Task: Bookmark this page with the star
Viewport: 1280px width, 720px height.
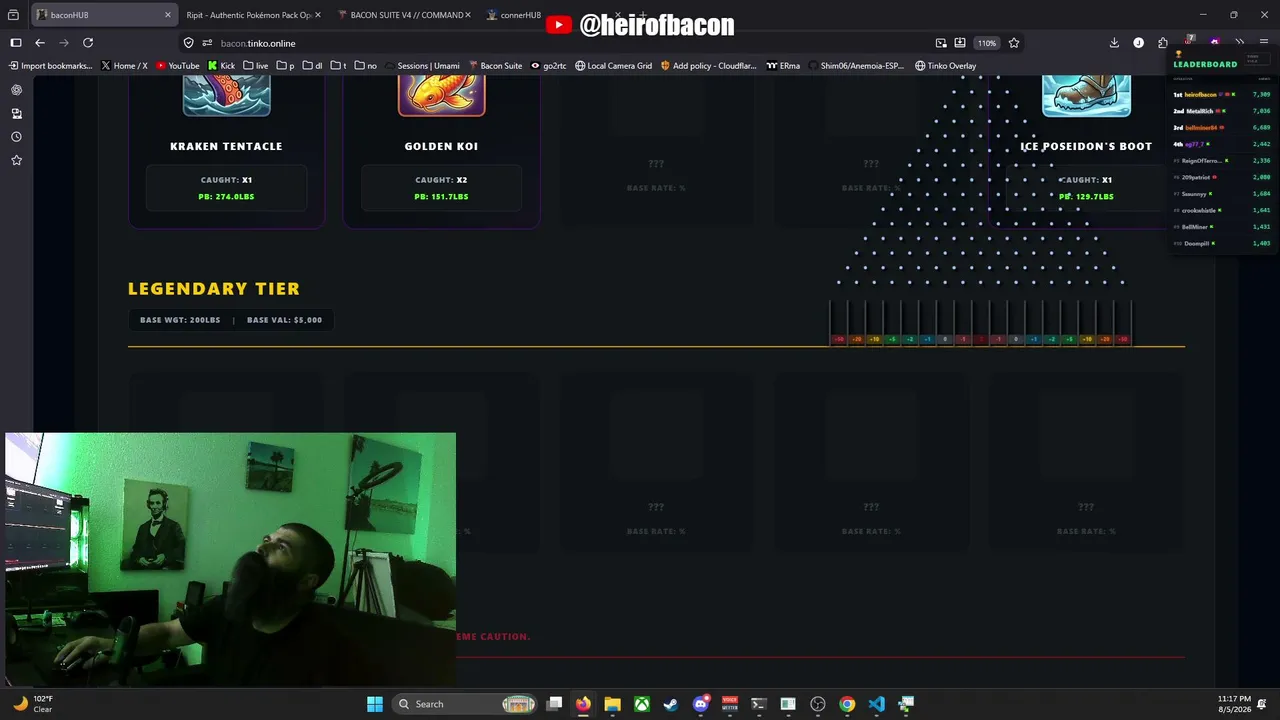Action: coord(1014,43)
